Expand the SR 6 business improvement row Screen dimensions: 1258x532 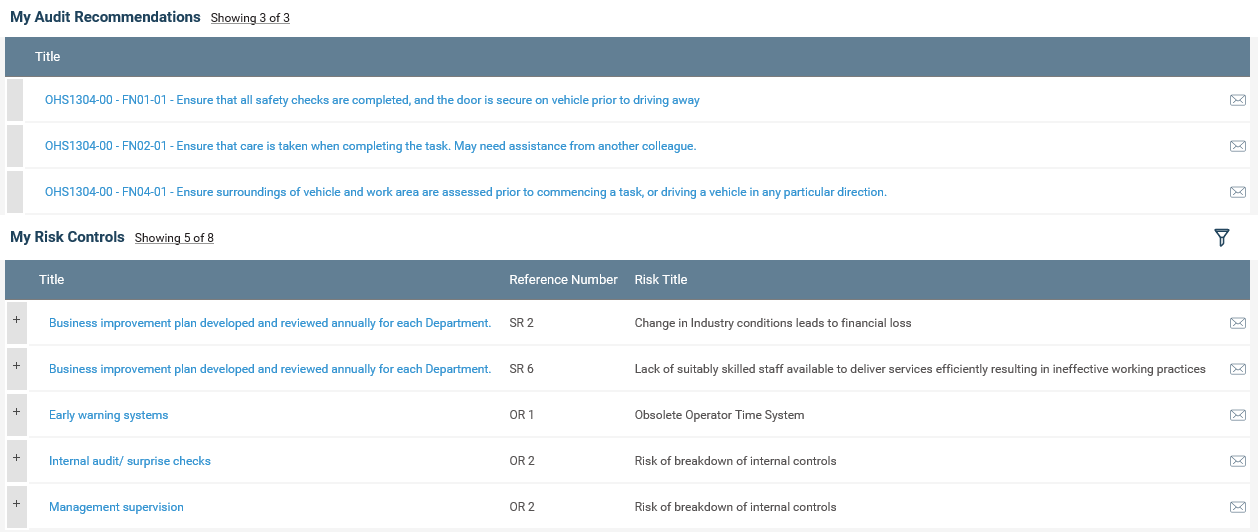coord(16,366)
